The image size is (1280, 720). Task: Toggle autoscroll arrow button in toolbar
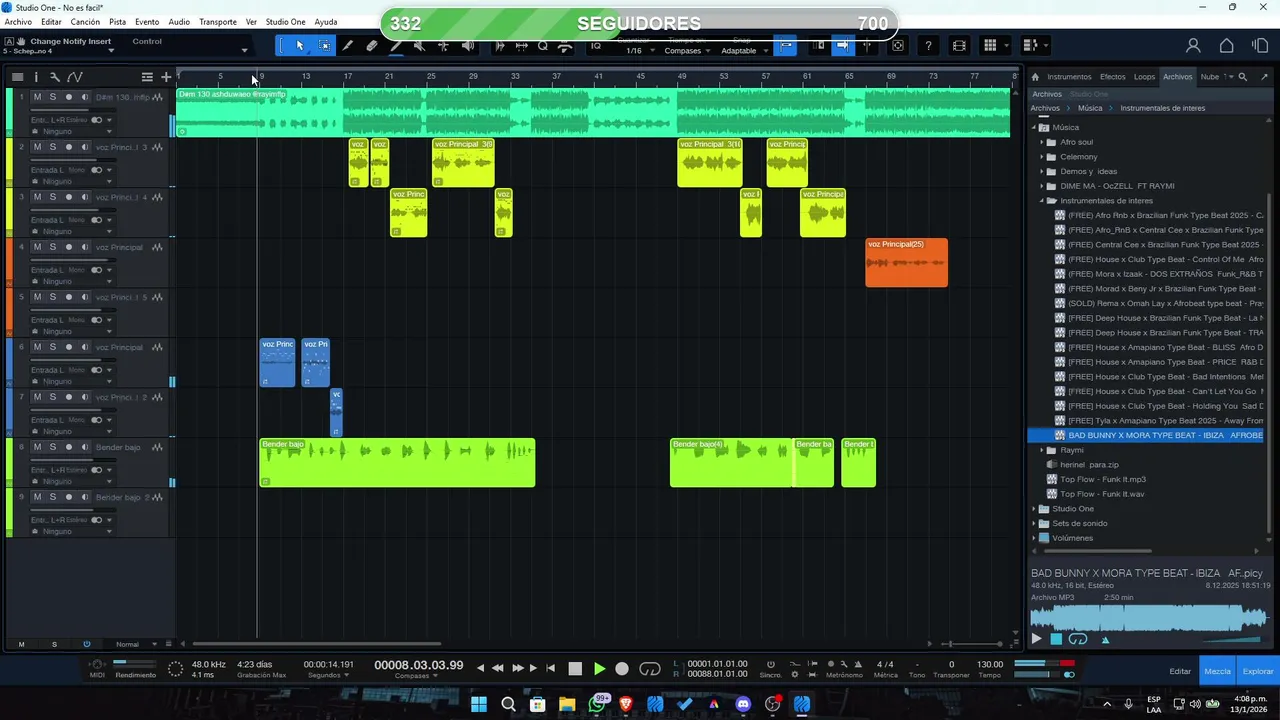pyautogui.click(x=842, y=45)
